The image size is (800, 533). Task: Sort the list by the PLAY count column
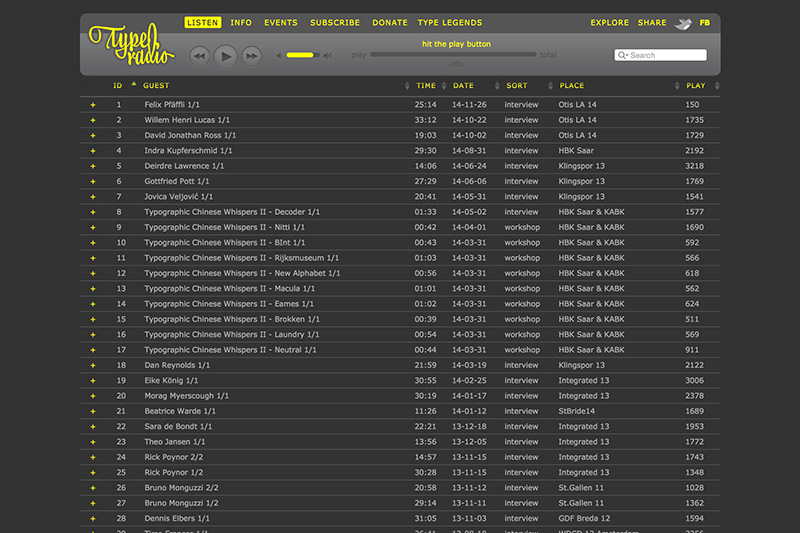[696, 86]
